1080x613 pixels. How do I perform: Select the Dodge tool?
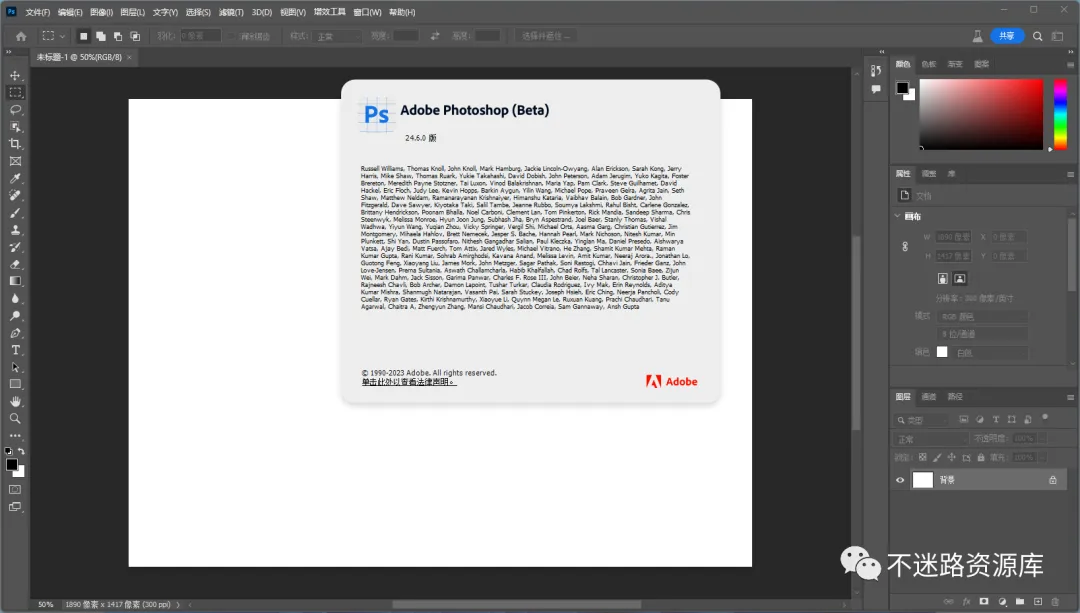pos(15,315)
